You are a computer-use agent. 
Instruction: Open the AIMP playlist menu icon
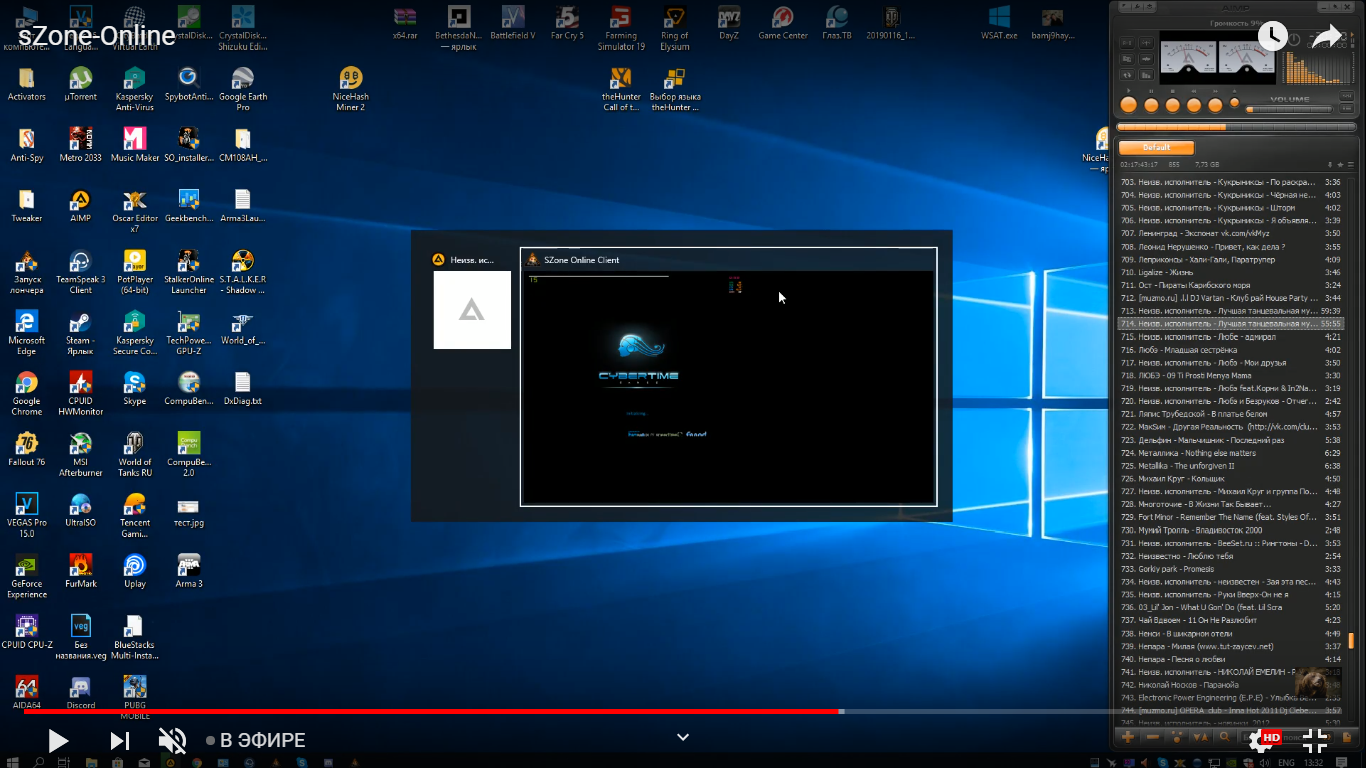[x=1351, y=164]
